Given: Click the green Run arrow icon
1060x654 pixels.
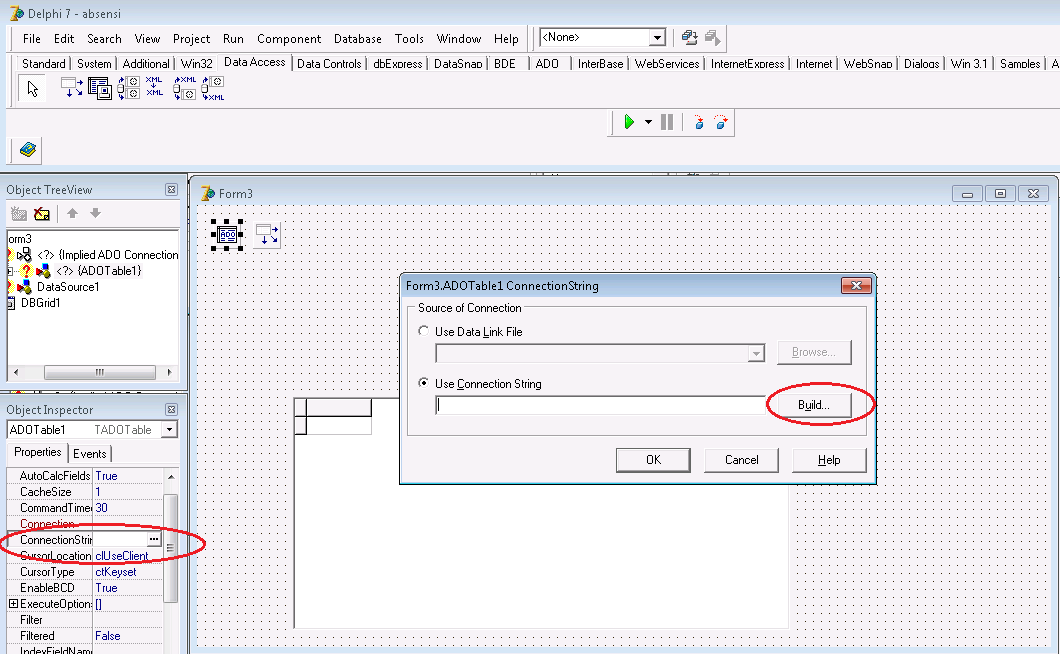Looking at the screenshot, I should [x=631, y=122].
